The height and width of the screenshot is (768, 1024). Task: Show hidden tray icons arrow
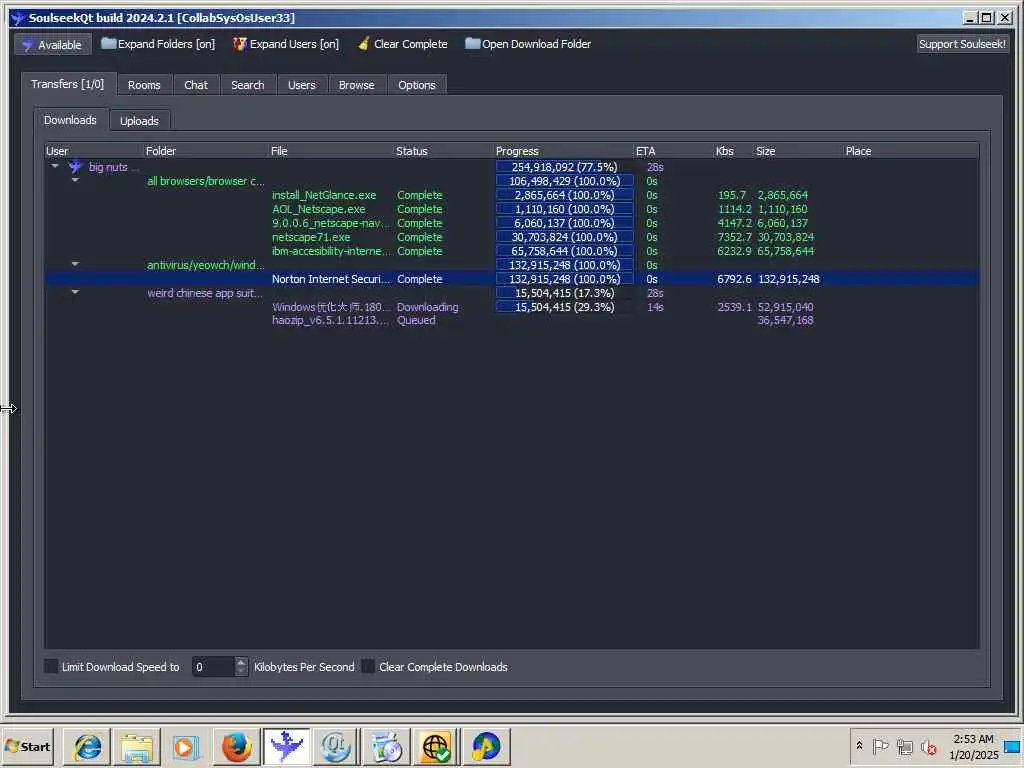pyautogui.click(x=859, y=746)
